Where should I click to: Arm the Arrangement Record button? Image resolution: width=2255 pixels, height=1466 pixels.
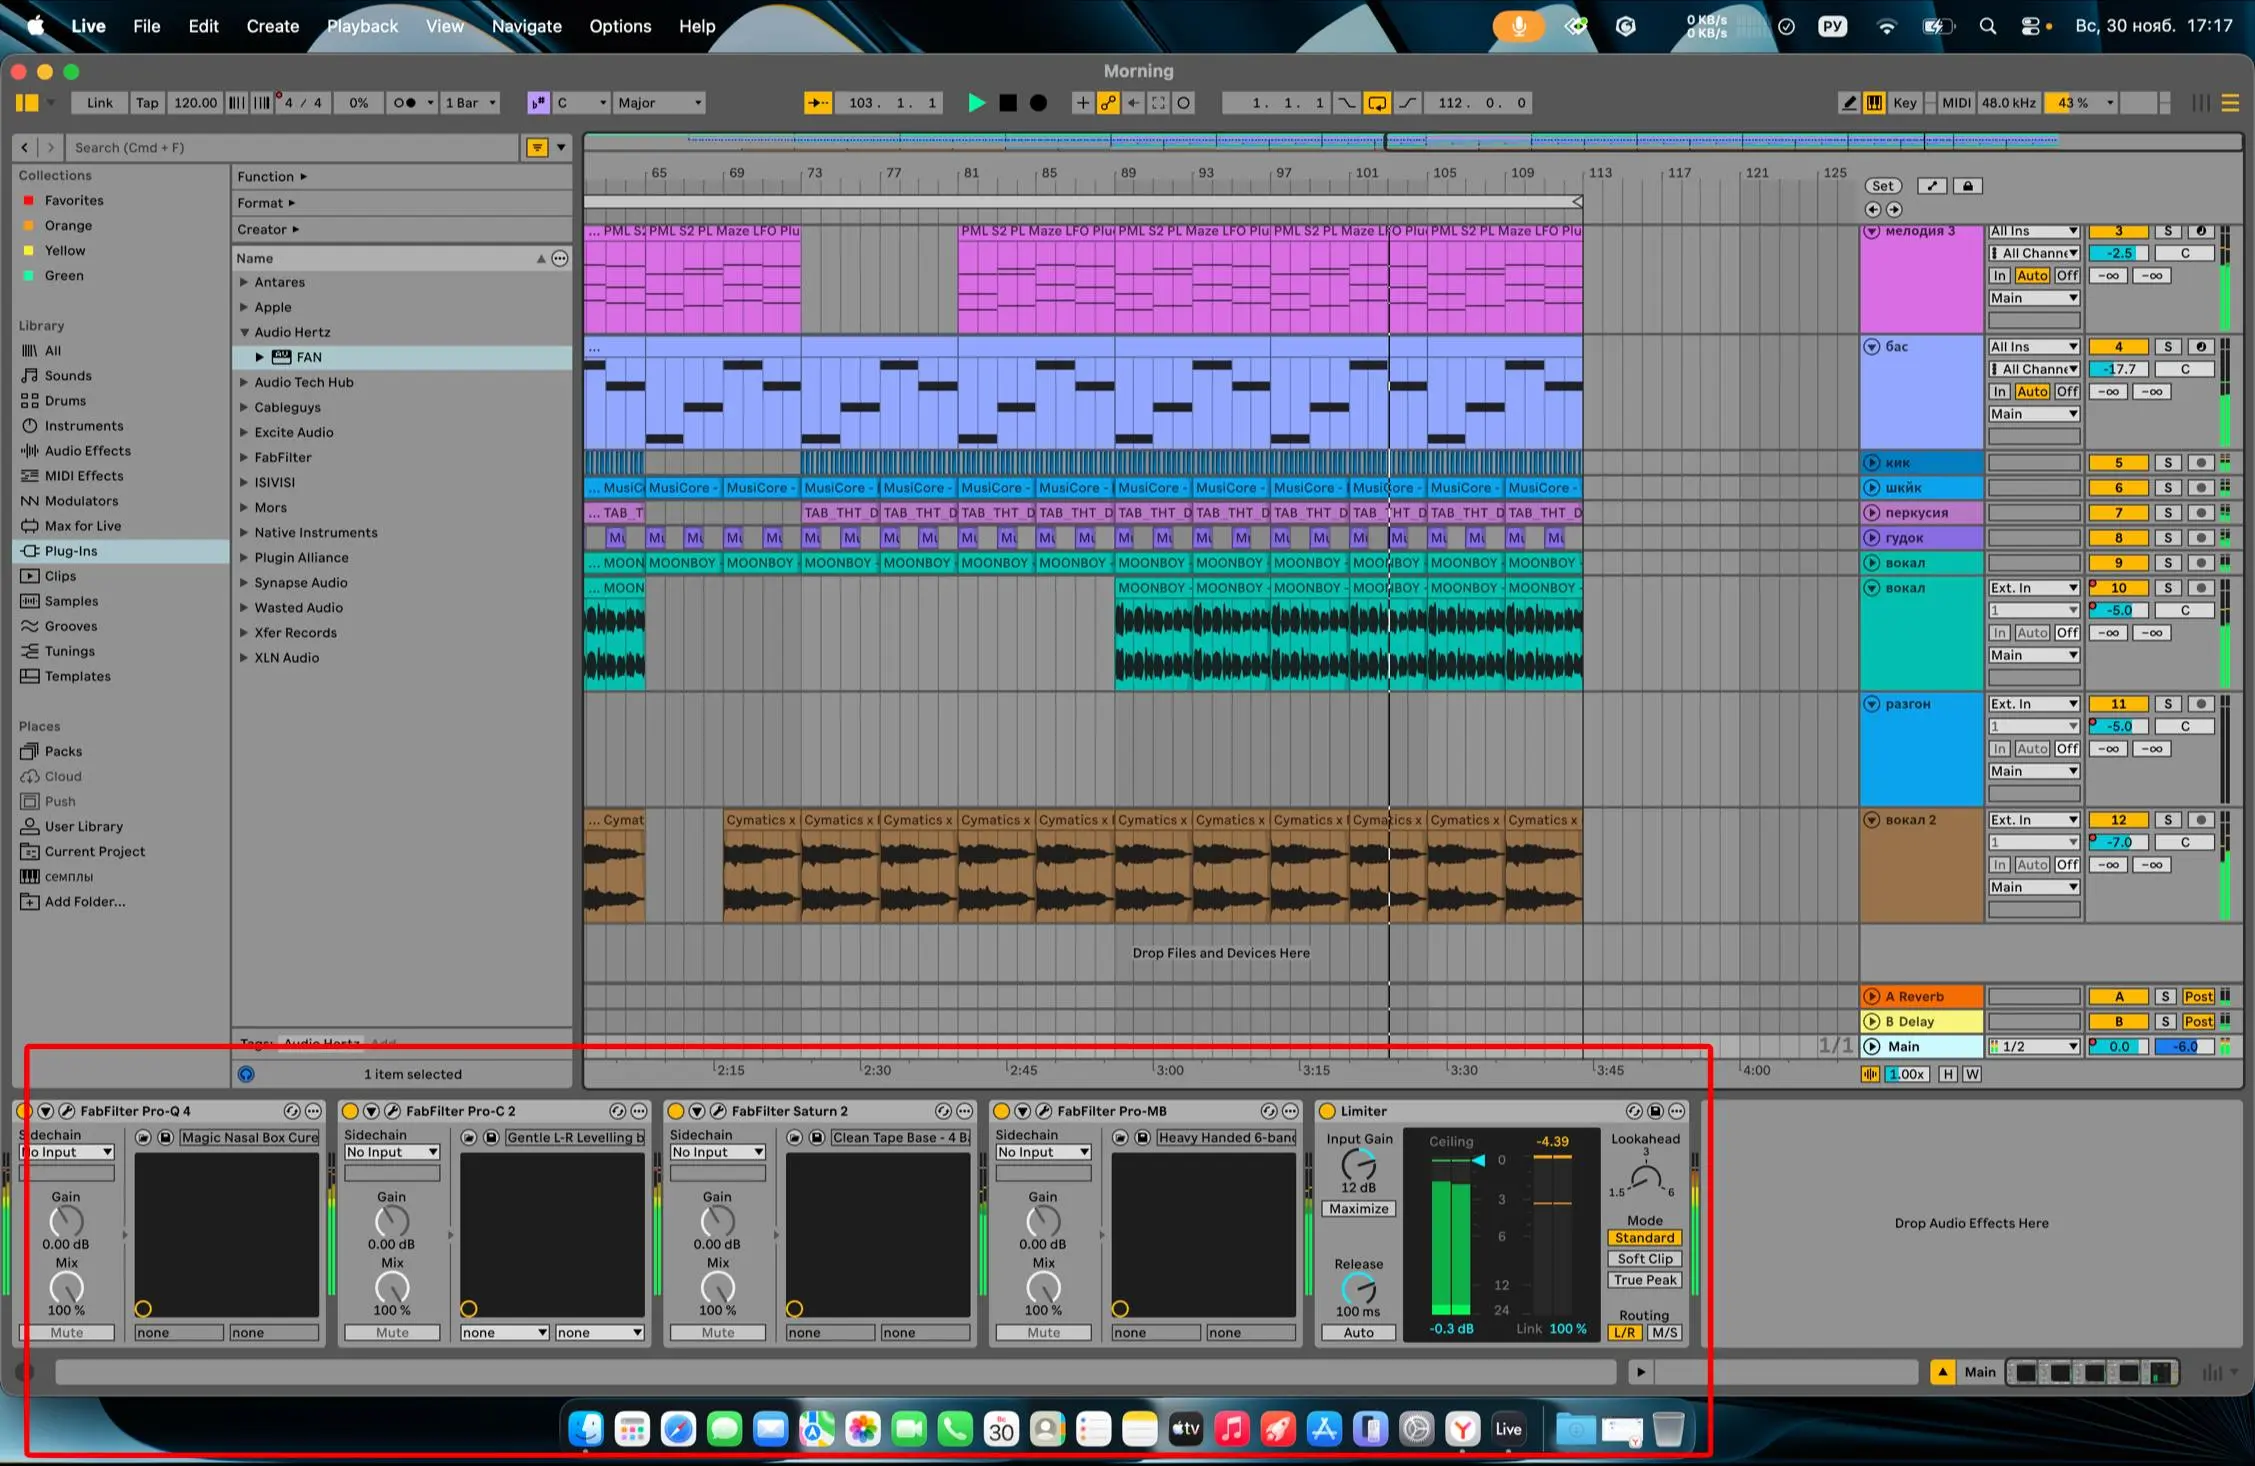(1038, 103)
